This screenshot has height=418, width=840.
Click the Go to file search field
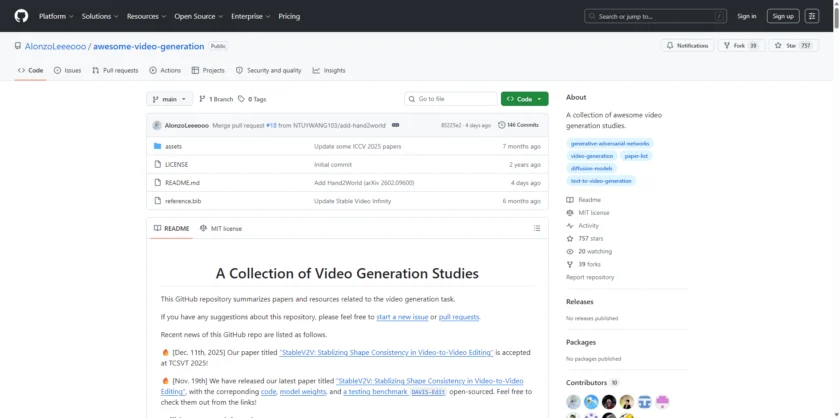(x=451, y=99)
